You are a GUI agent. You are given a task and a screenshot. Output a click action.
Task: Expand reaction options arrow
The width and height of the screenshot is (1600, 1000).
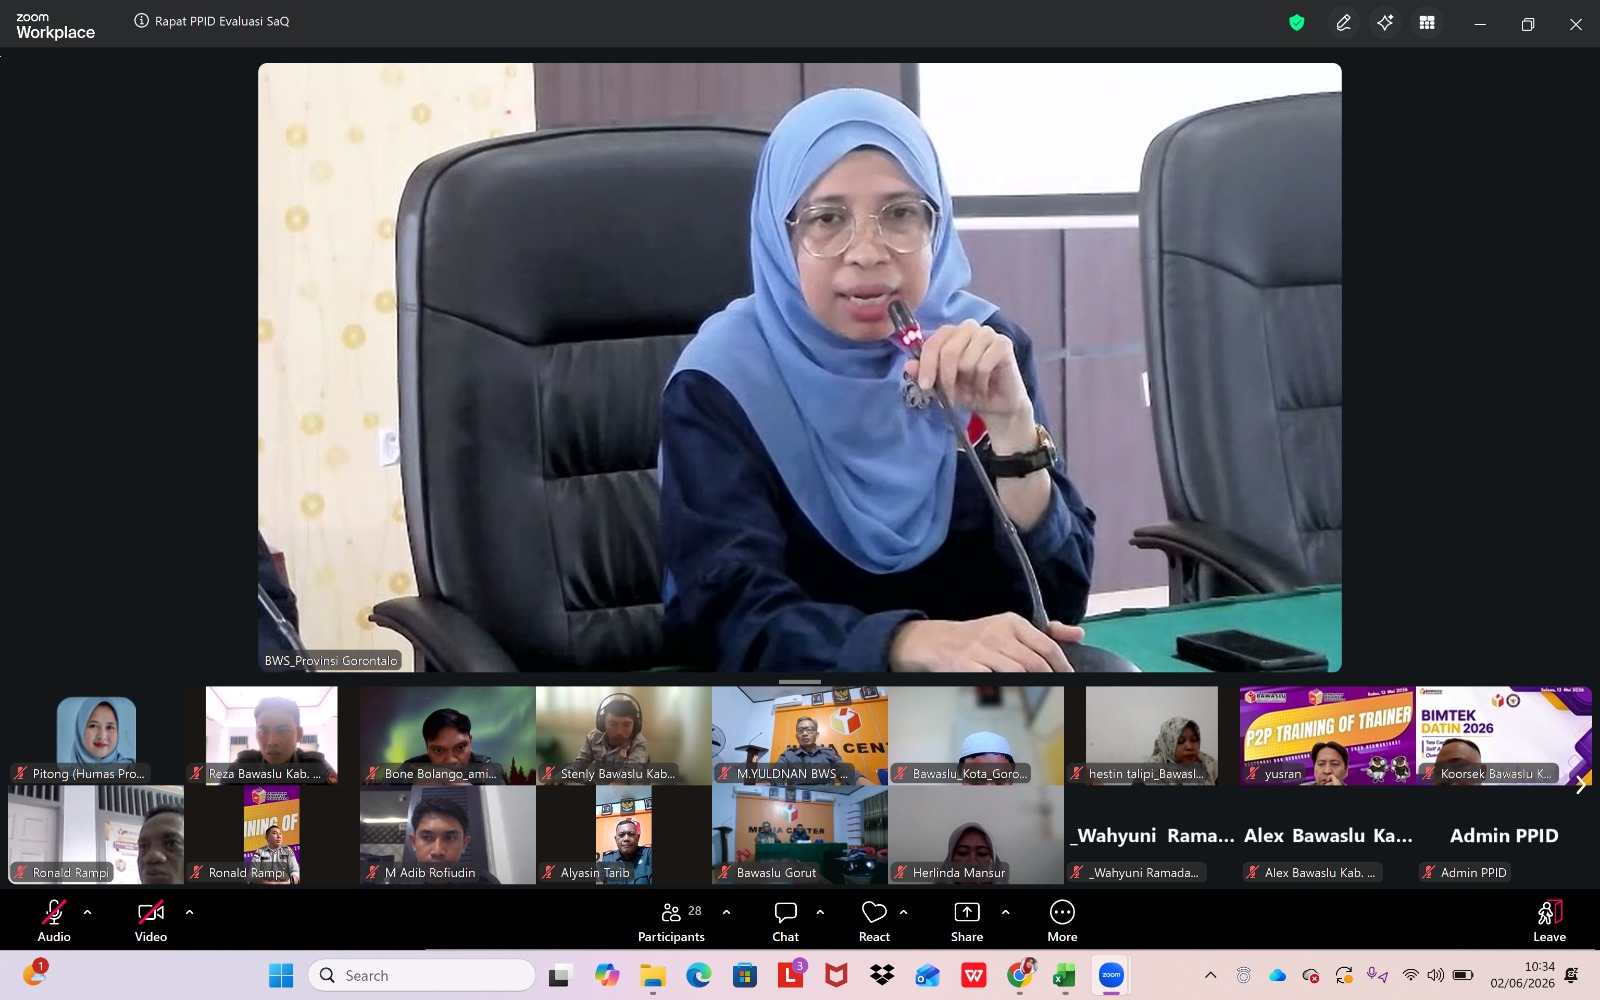[904, 912]
